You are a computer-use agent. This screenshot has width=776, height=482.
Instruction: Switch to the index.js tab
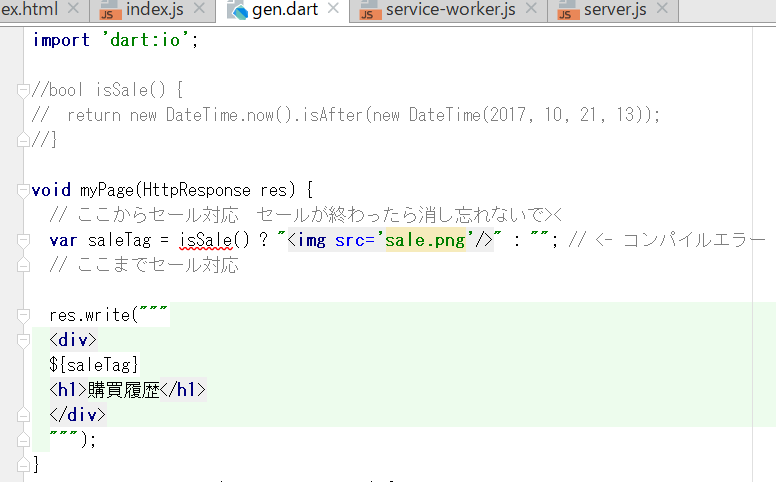(x=154, y=9)
